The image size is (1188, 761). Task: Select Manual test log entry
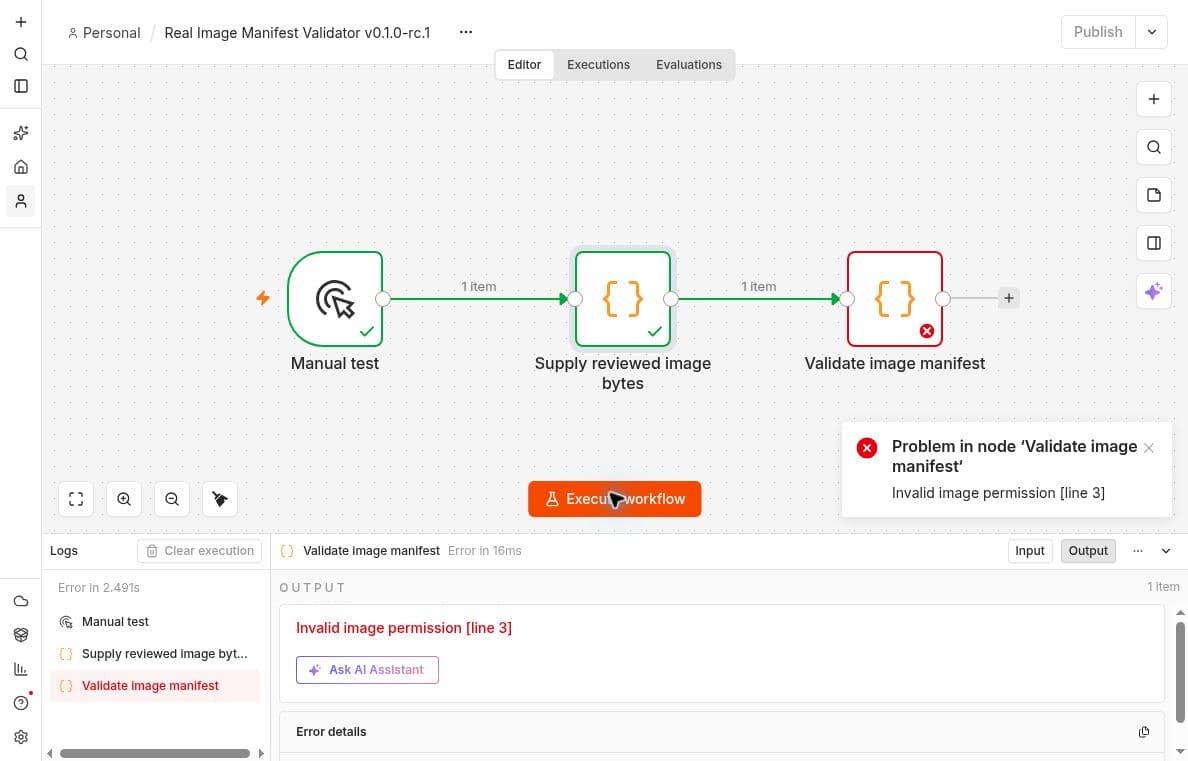coord(155,622)
